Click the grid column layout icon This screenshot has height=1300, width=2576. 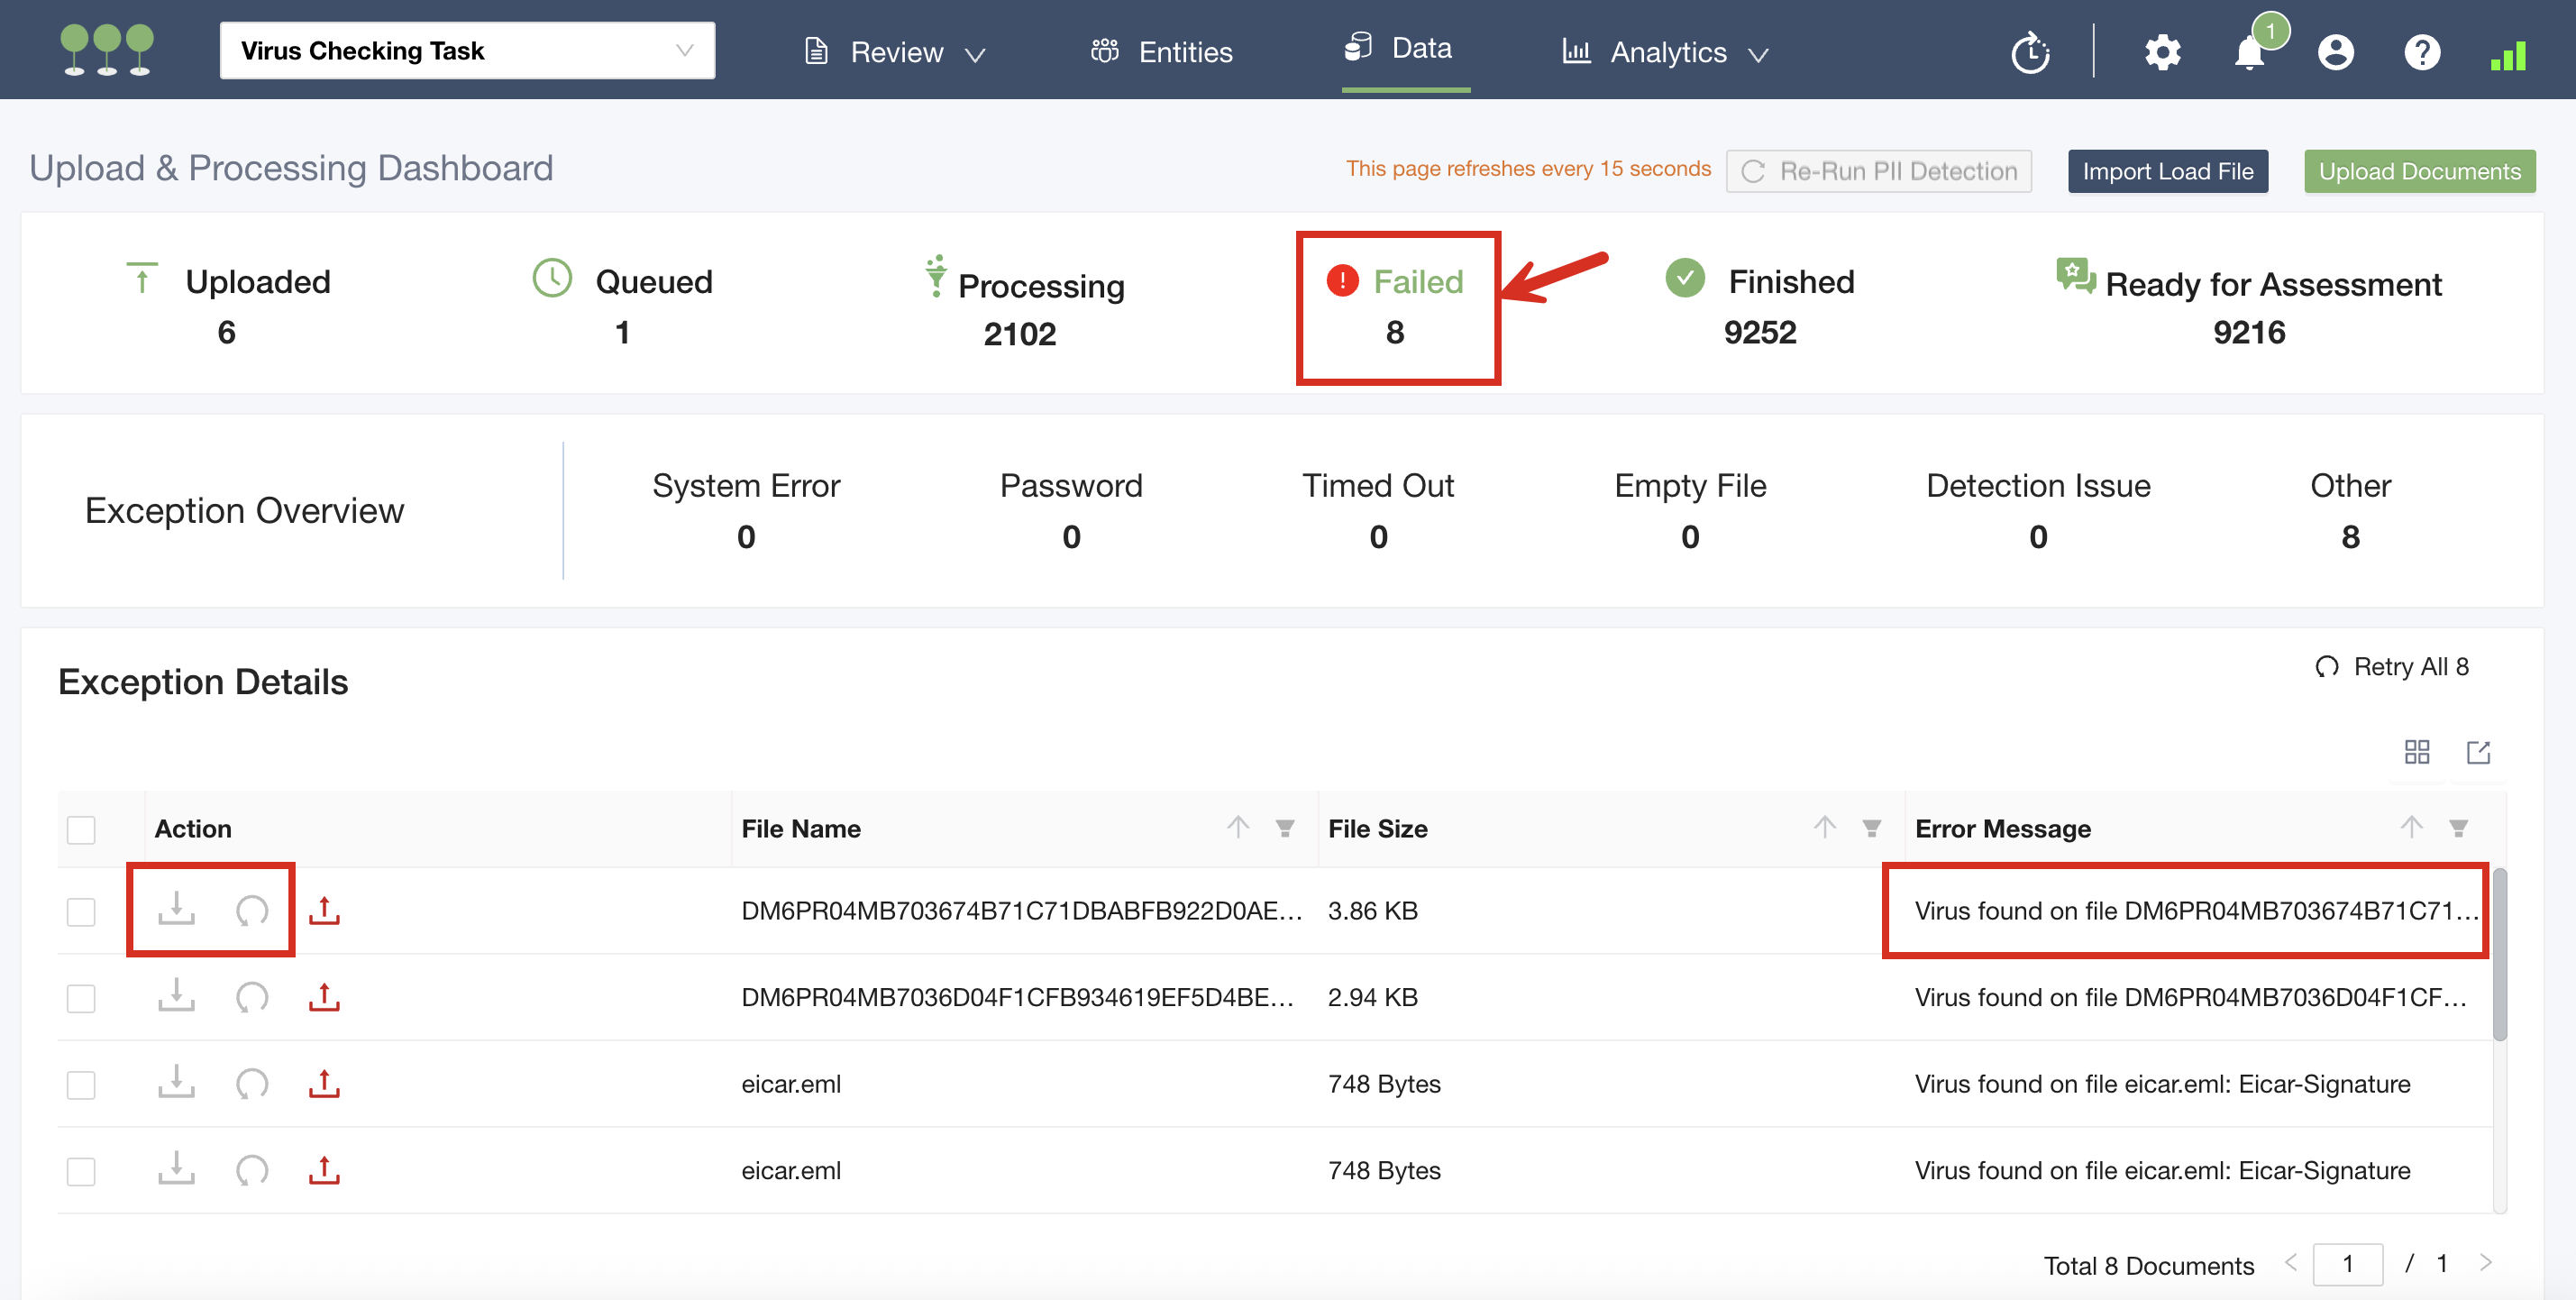pos(2417,752)
